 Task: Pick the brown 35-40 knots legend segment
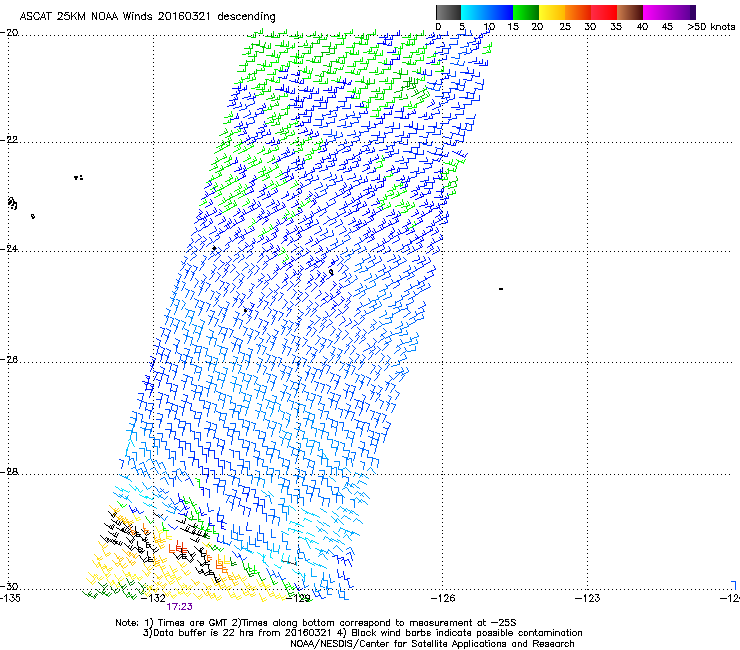(x=630, y=12)
